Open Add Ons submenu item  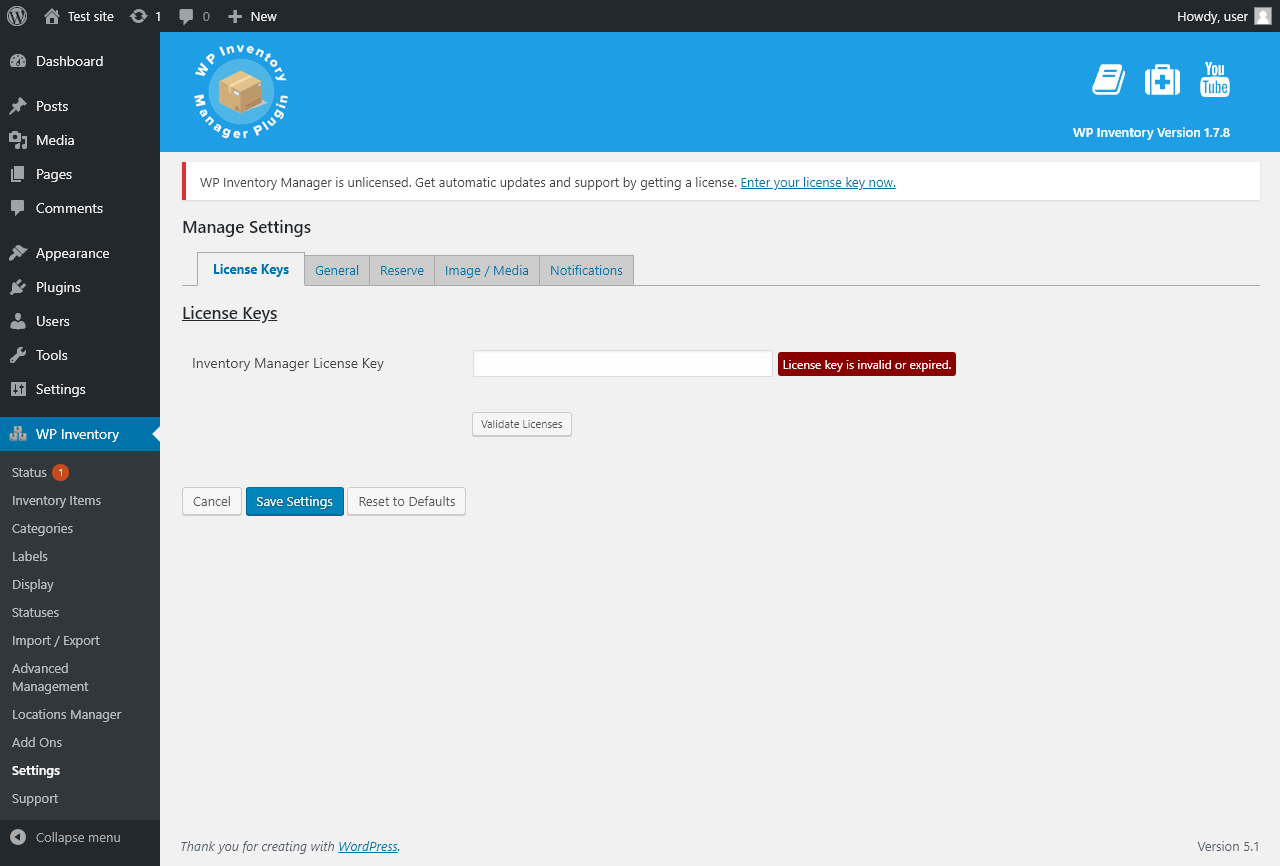click(x=80, y=742)
